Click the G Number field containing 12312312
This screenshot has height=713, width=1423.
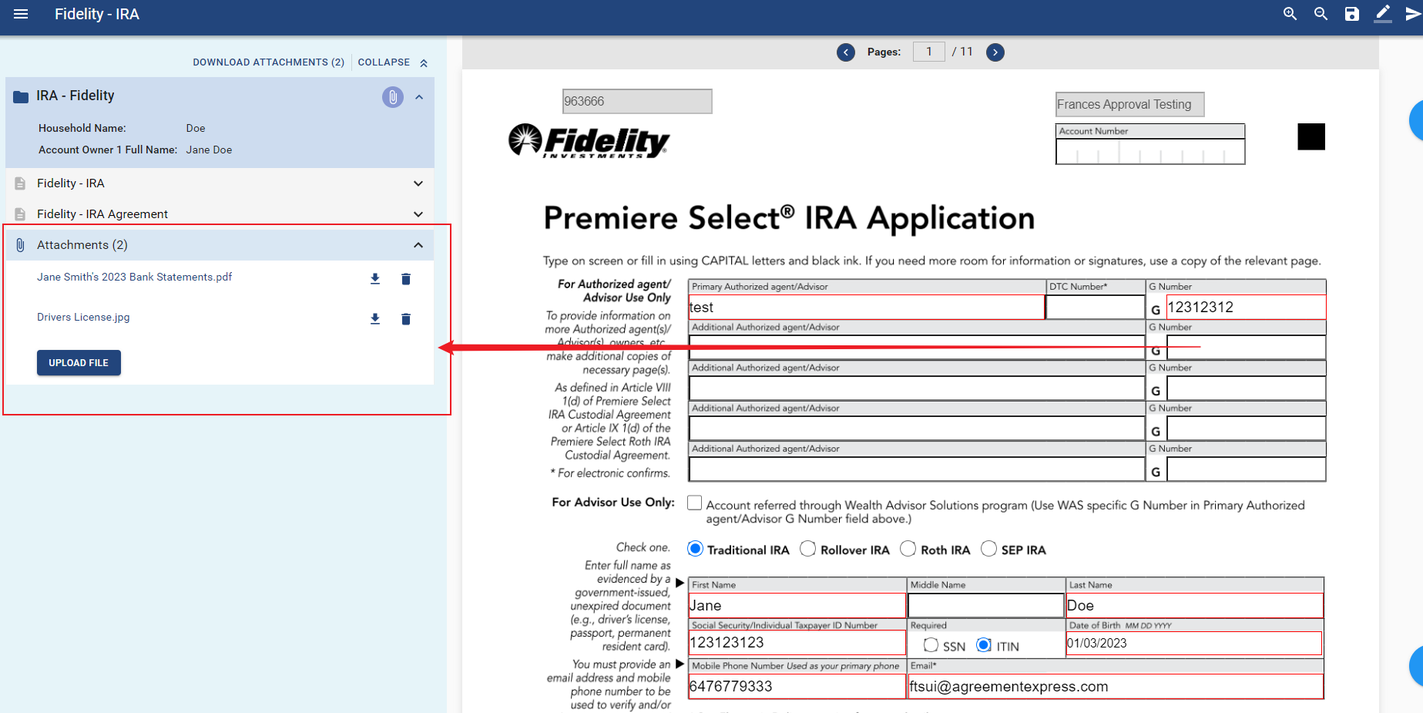pyautogui.click(x=1246, y=307)
